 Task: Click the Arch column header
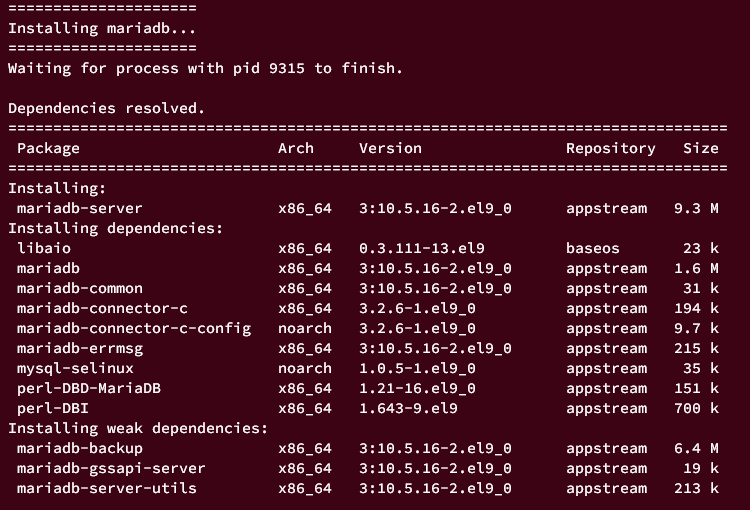click(296, 148)
